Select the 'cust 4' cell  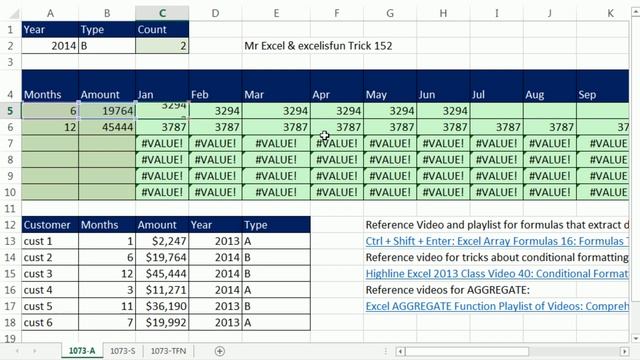pos(50,290)
